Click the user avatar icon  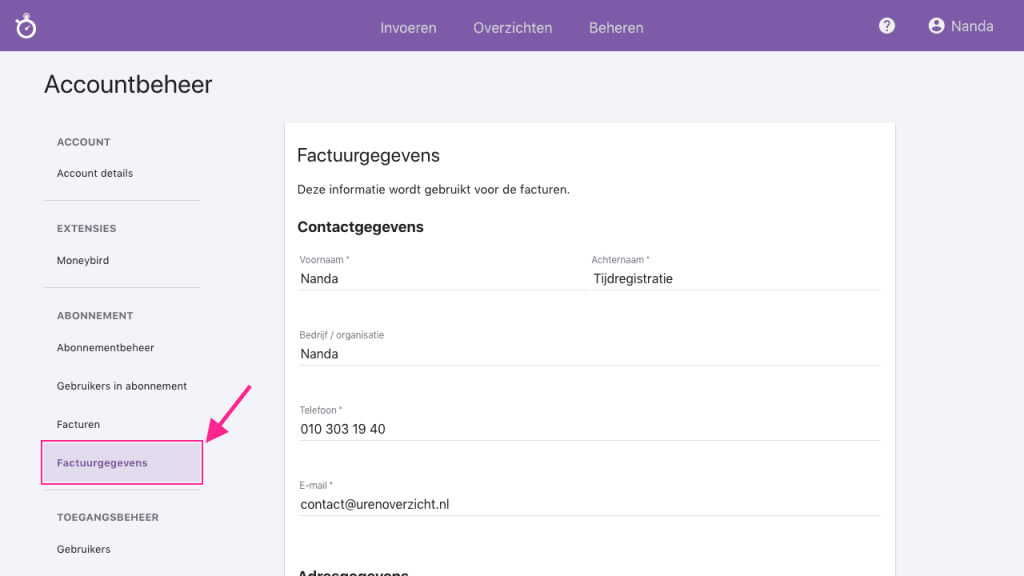[936, 26]
